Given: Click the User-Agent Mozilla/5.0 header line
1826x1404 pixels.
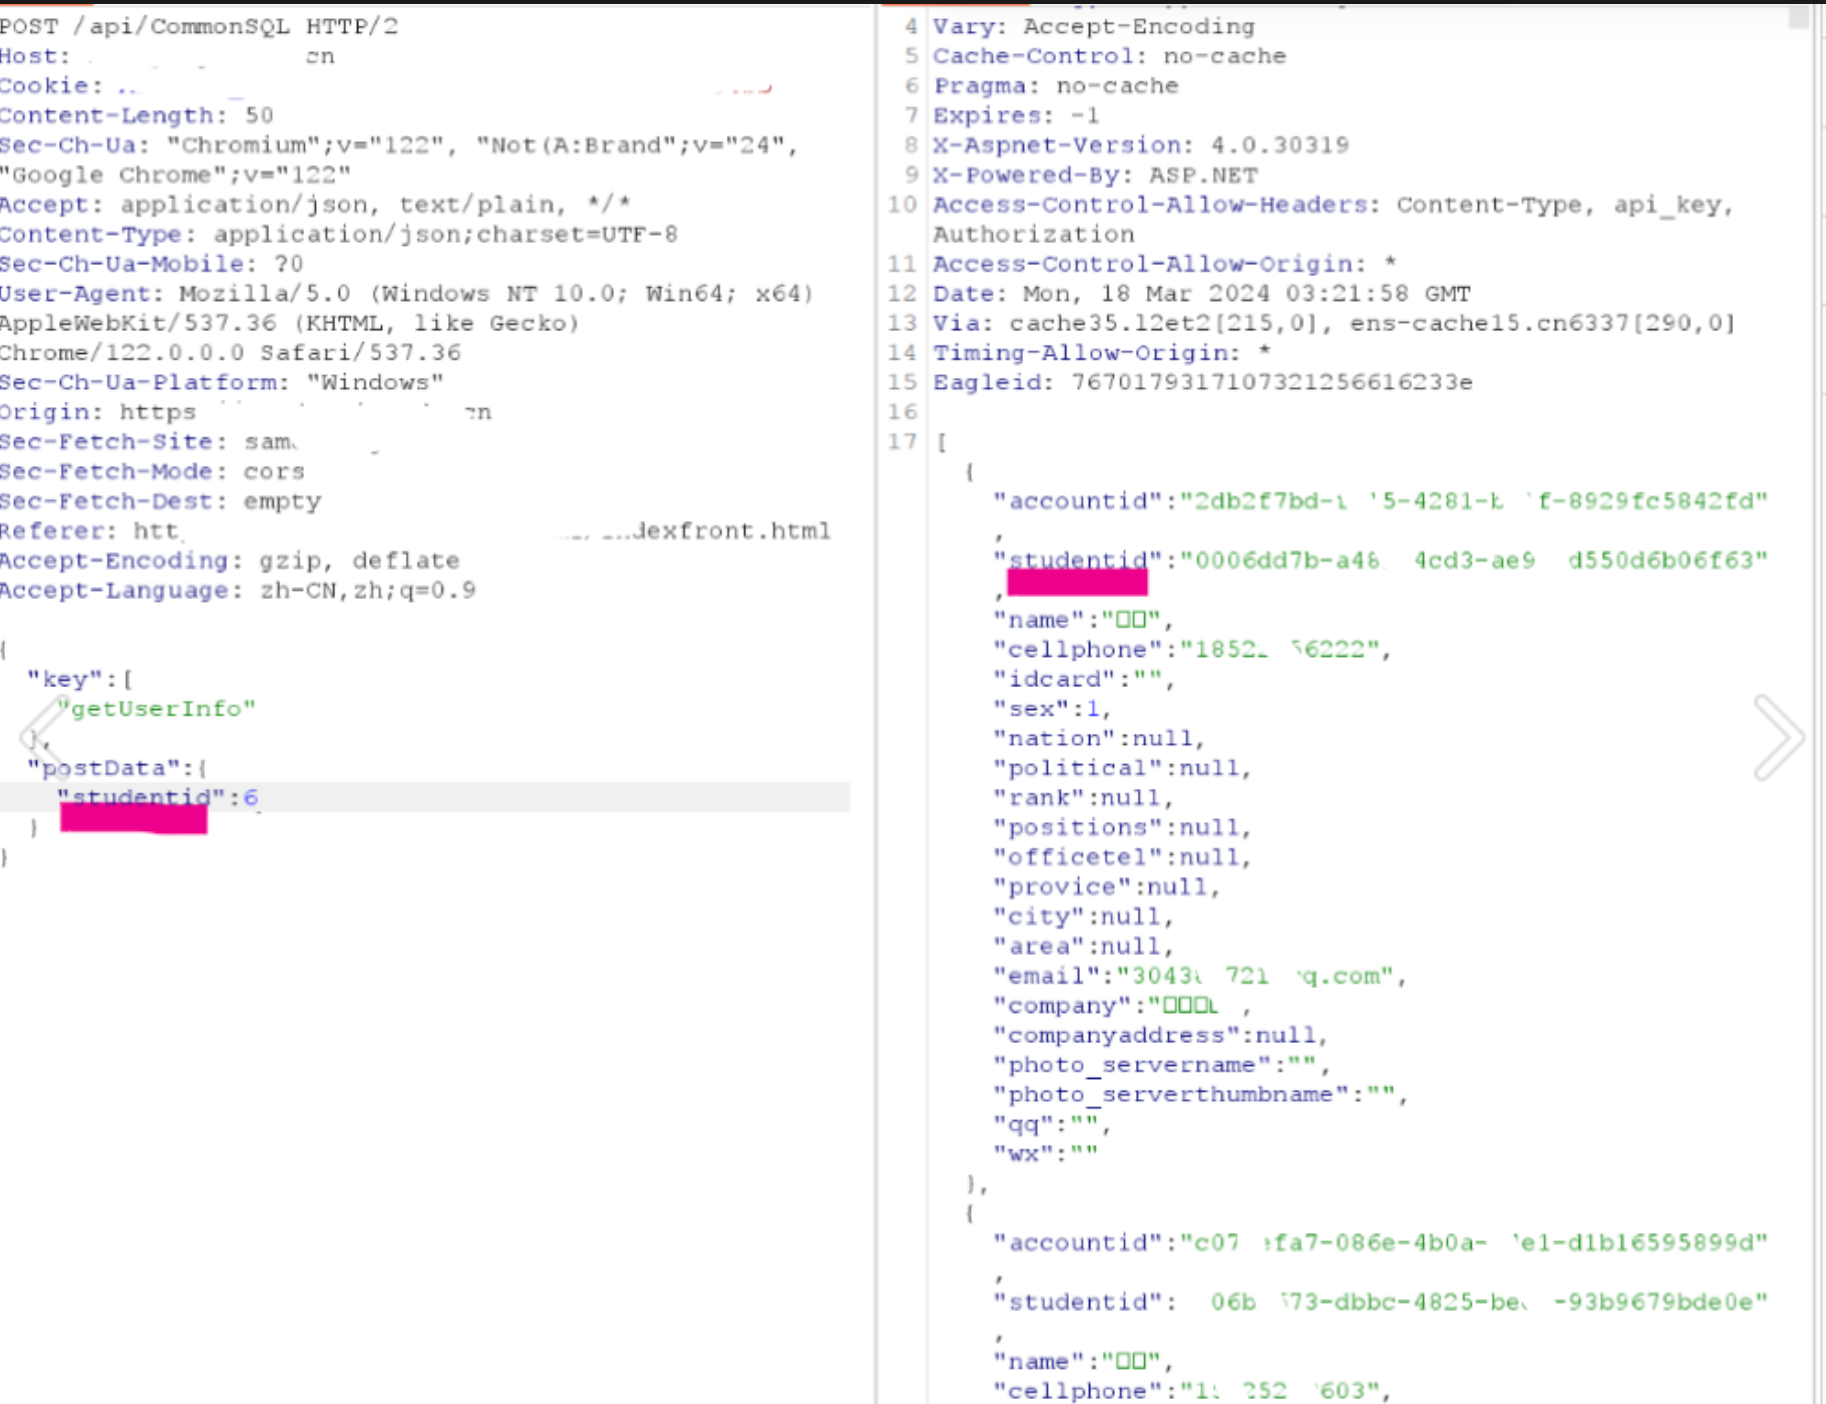Looking at the screenshot, I should pos(407,293).
